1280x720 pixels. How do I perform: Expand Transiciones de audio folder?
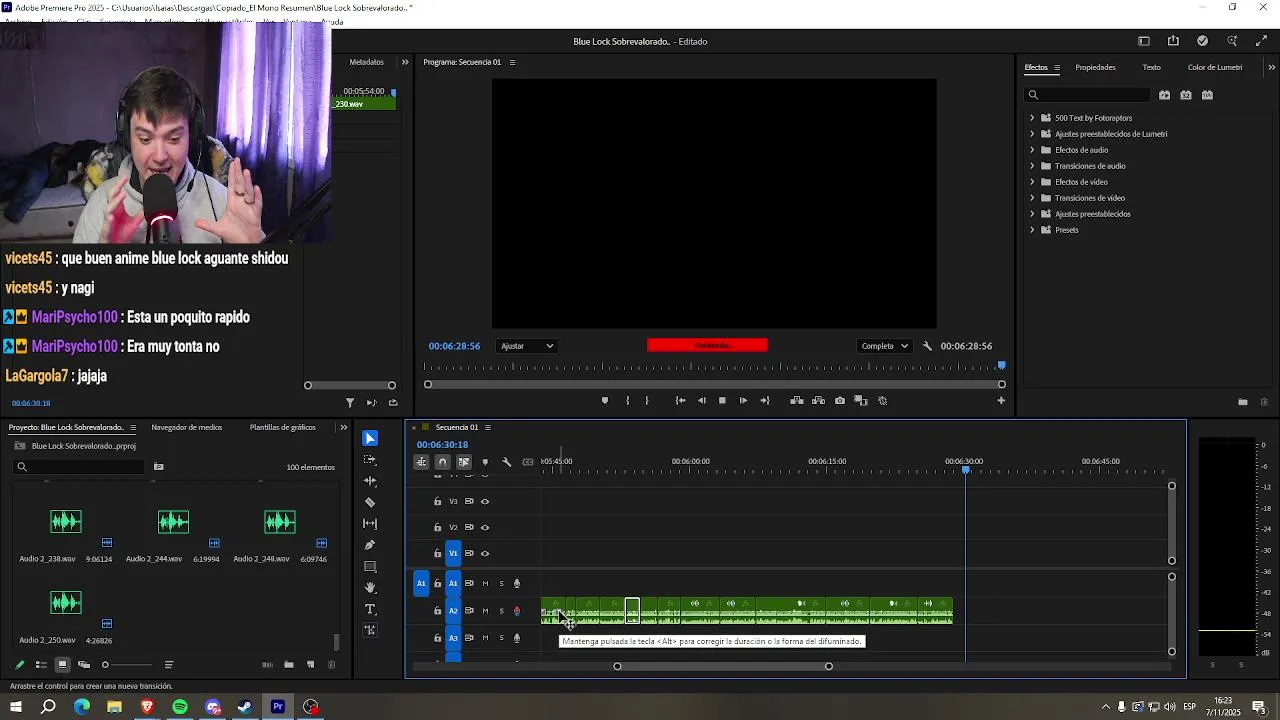point(1032,166)
